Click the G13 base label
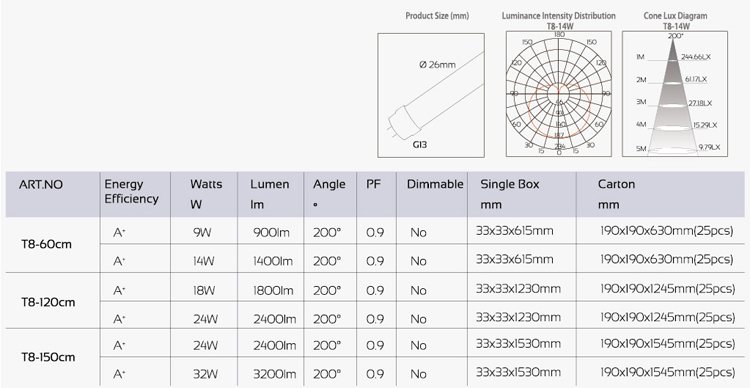Screen dimensions: 750x388 (419, 144)
